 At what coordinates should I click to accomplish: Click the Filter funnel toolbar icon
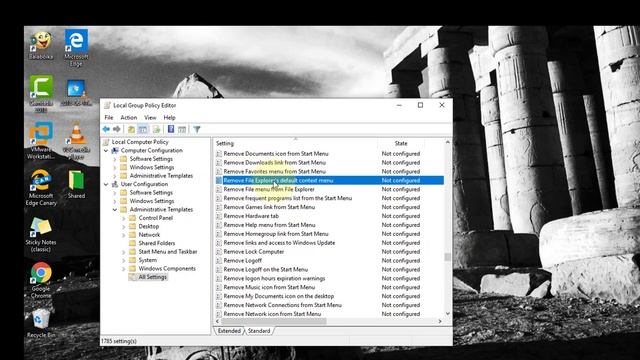[197, 129]
